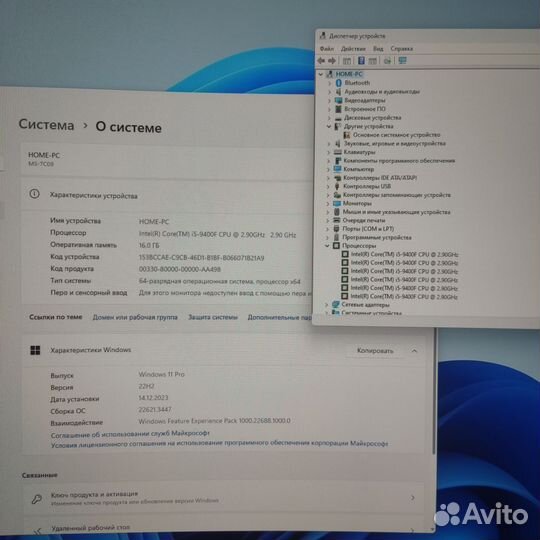Viewport: 540px width, 540px height.
Task: Click the warning icon of Основное системное устройство
Action: pos(347,135)
